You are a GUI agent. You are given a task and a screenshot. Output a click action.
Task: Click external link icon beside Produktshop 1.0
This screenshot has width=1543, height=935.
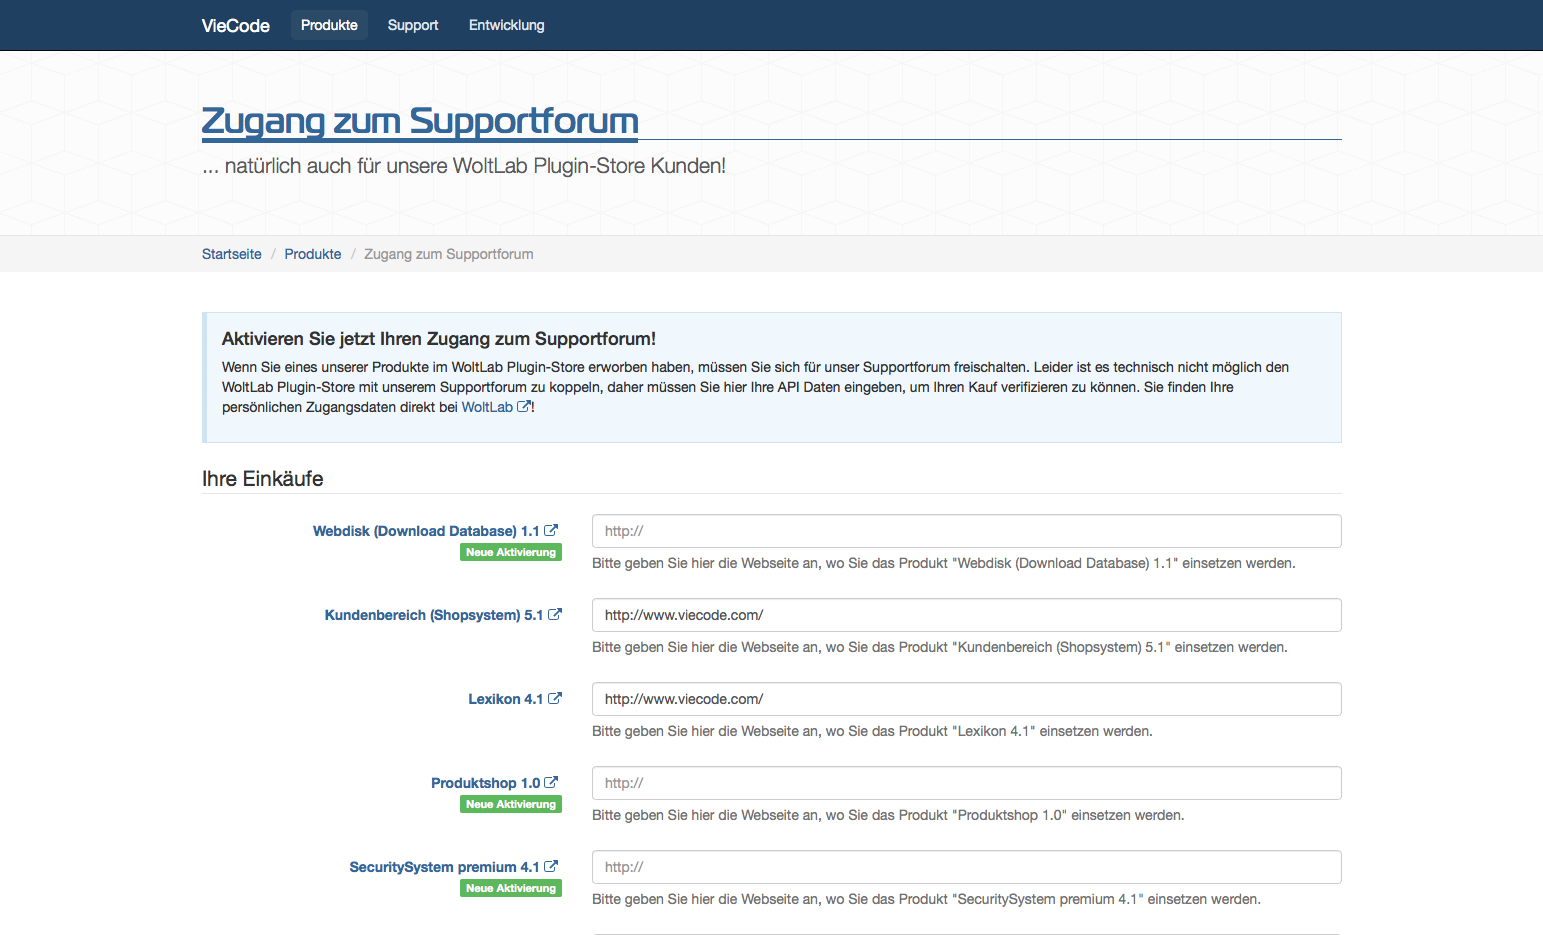pyautogui.click(x=551, y=783)
